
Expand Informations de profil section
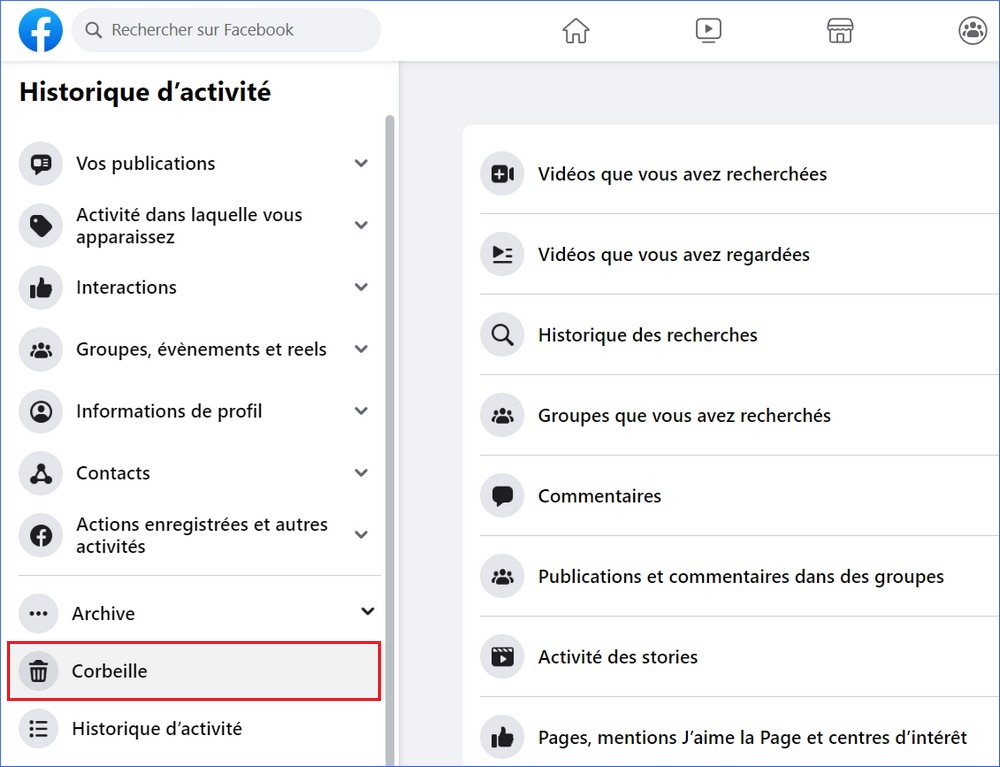361,411
